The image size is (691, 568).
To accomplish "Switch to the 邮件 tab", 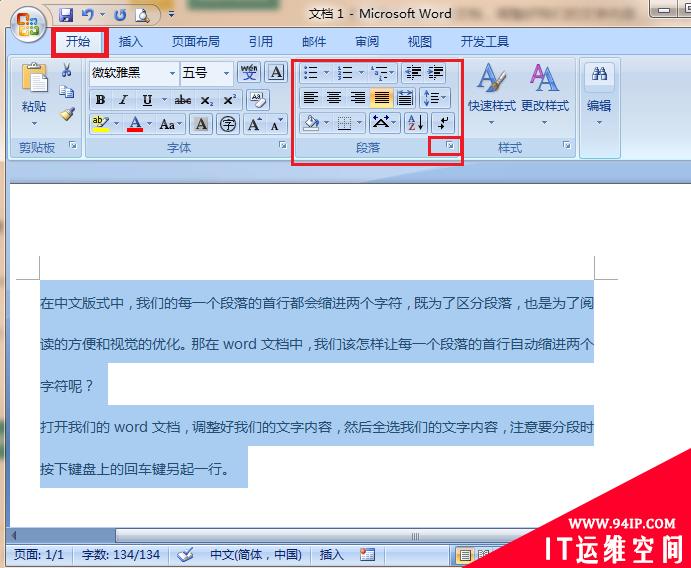I will tap(314, 41).
